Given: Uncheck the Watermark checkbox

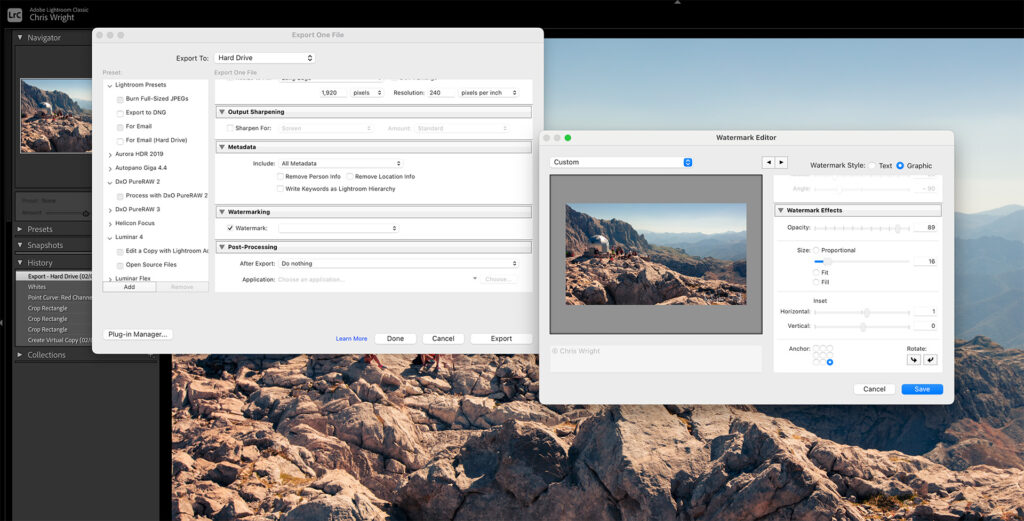Looking at the screenshot, I should (x=230, y=228).
